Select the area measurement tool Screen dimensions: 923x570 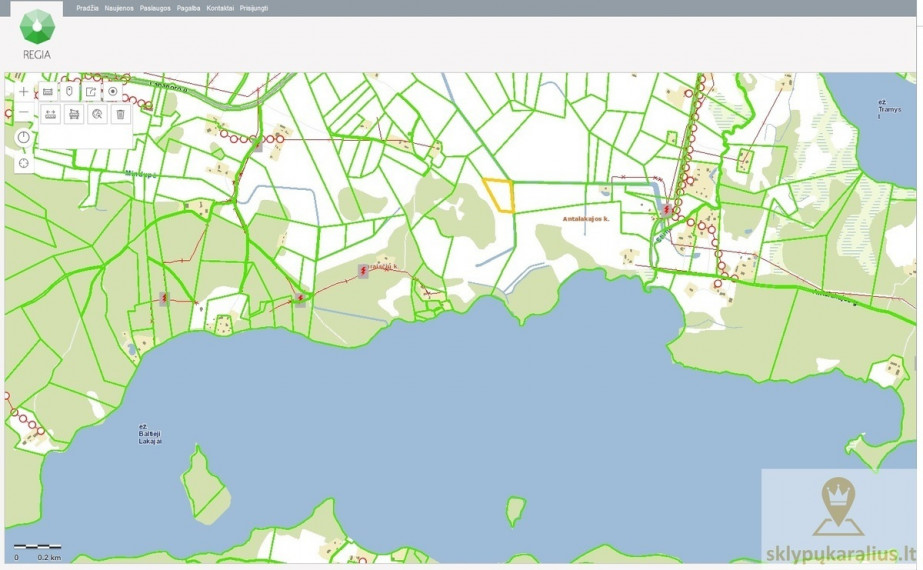pos(74,114)
